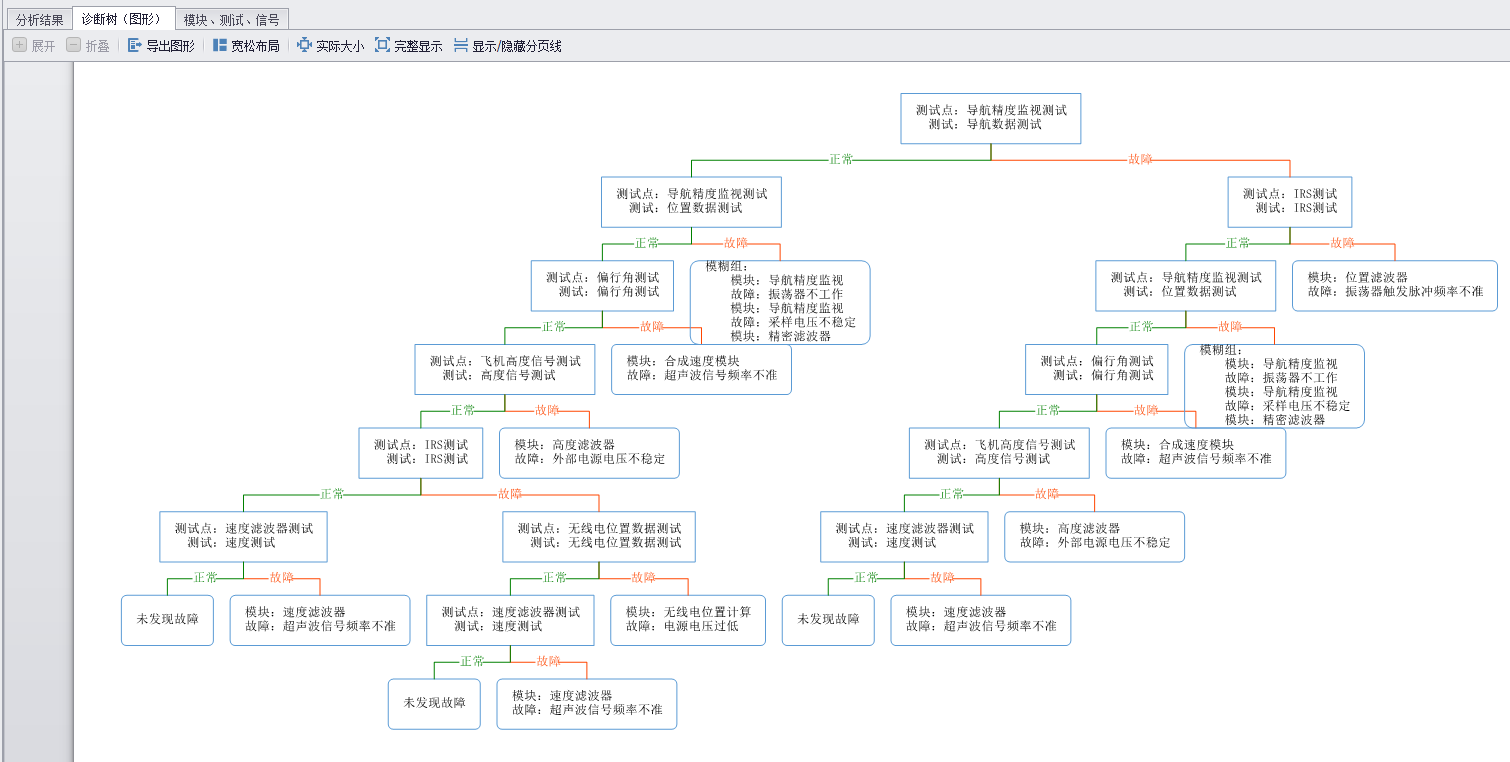
Task: Select the 诊断树（图形）tab
Action: click(123, 18)
